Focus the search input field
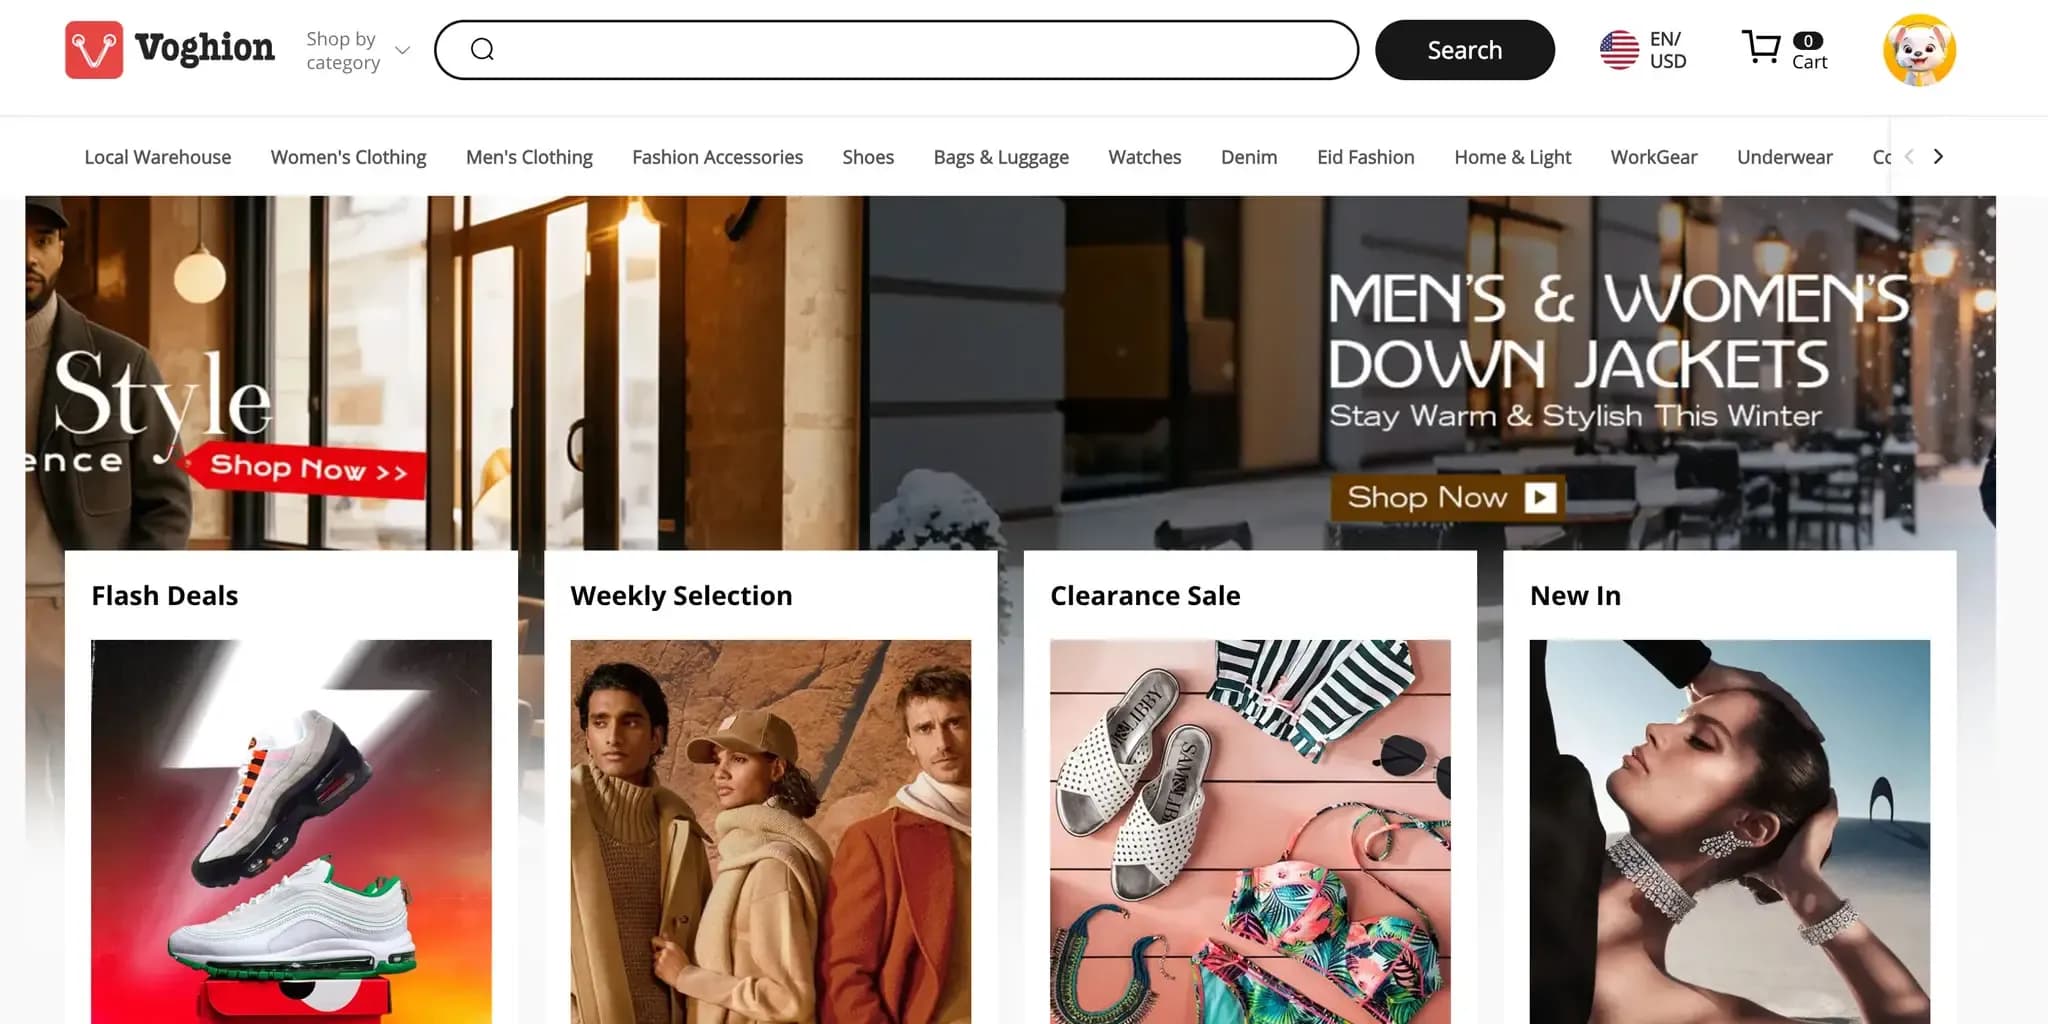Viewport: 2048px width, 1024px height. pyautogui.click(x=920, y=50)
